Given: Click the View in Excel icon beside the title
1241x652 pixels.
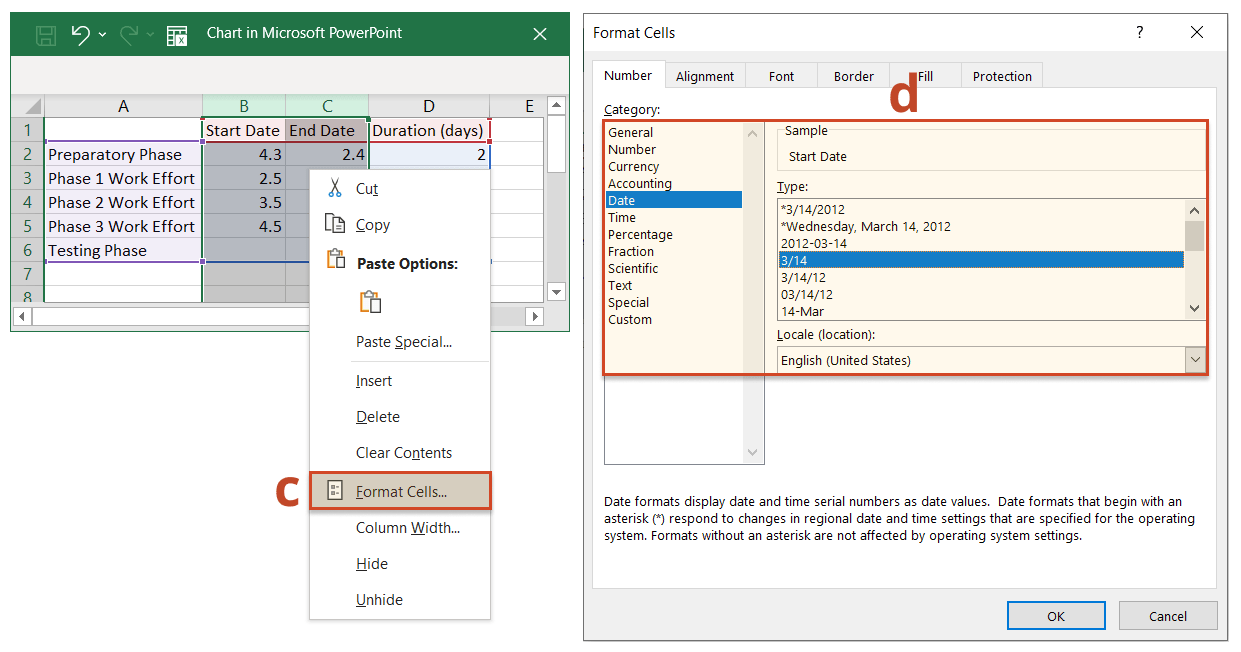Looking at the screenshot, I should [177, 33].
